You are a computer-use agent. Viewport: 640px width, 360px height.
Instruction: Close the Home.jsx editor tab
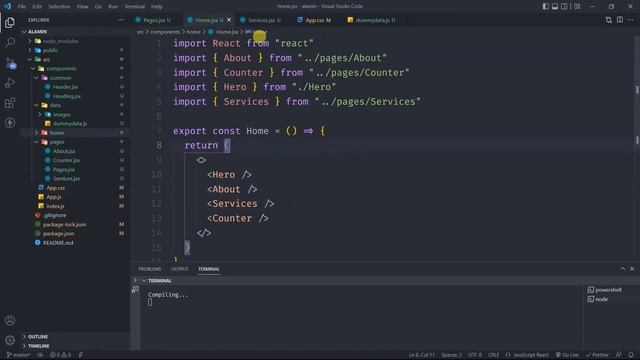click(229, 20)
